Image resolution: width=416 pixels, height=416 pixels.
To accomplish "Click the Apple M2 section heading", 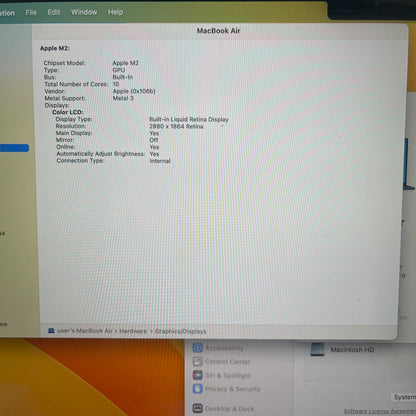I will coord(55,48).
